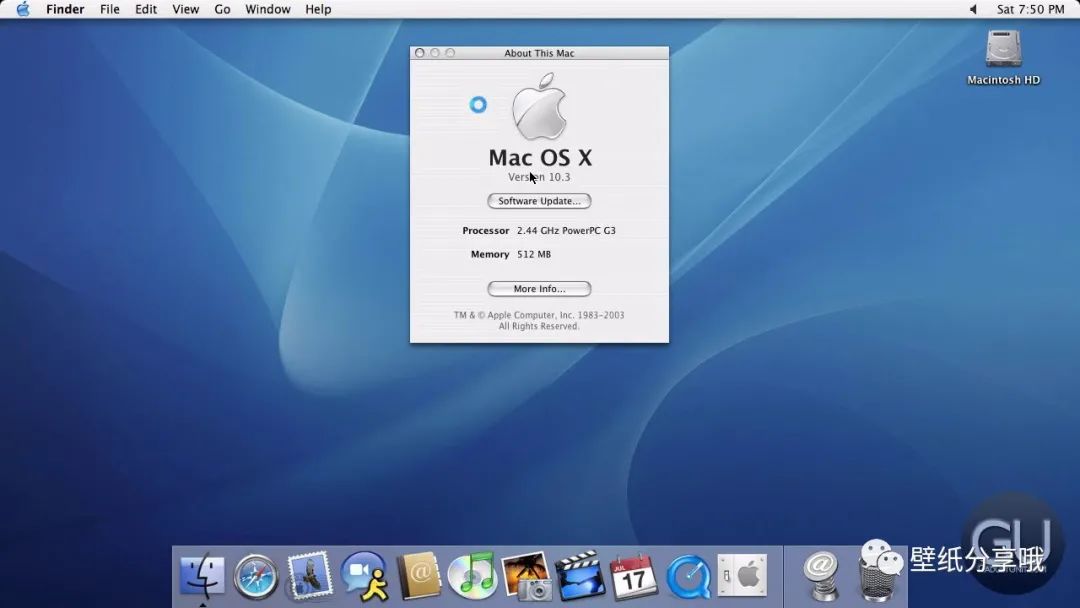Viewport: 1080px width, 608px height.
Task: Launch iMovie clapperboard icon
Action: [x=580, y=575]
